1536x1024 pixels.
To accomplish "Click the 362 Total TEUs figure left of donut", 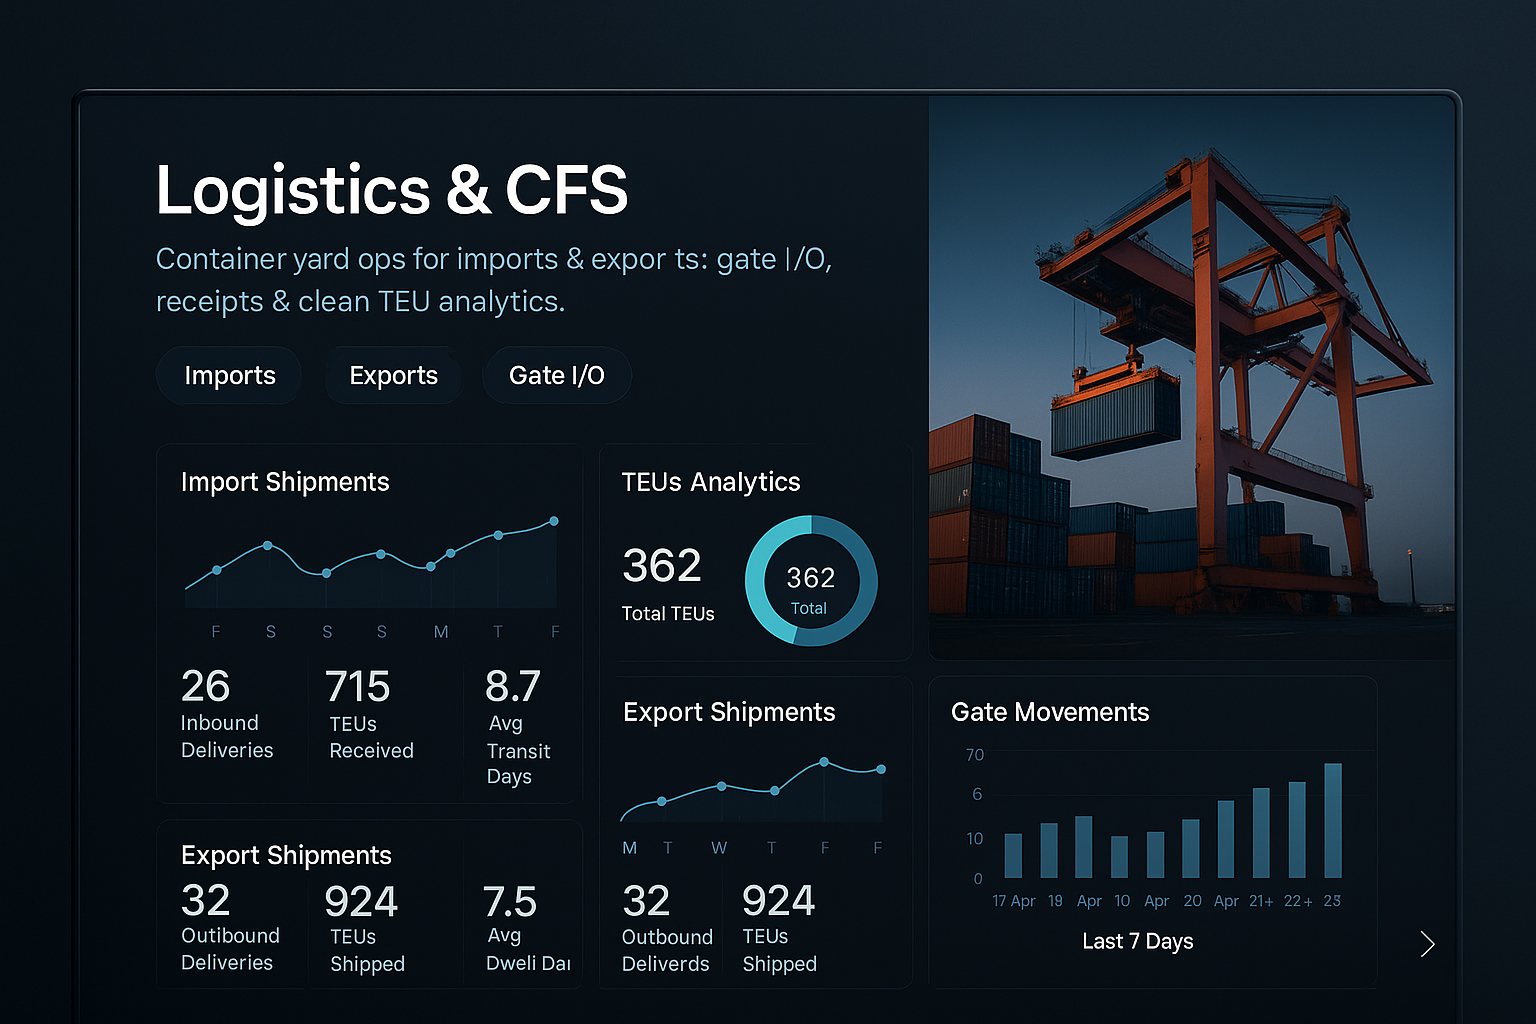I will [x=663, y=582].
